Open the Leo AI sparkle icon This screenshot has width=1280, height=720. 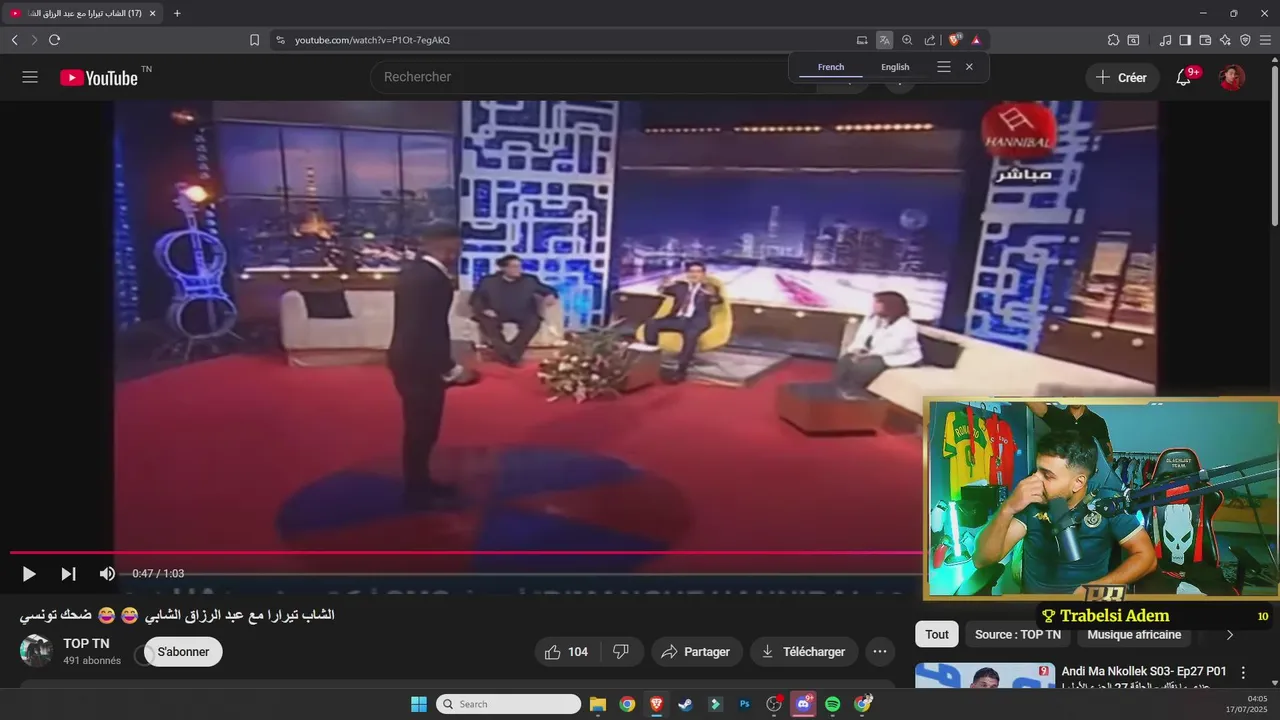1226,40
